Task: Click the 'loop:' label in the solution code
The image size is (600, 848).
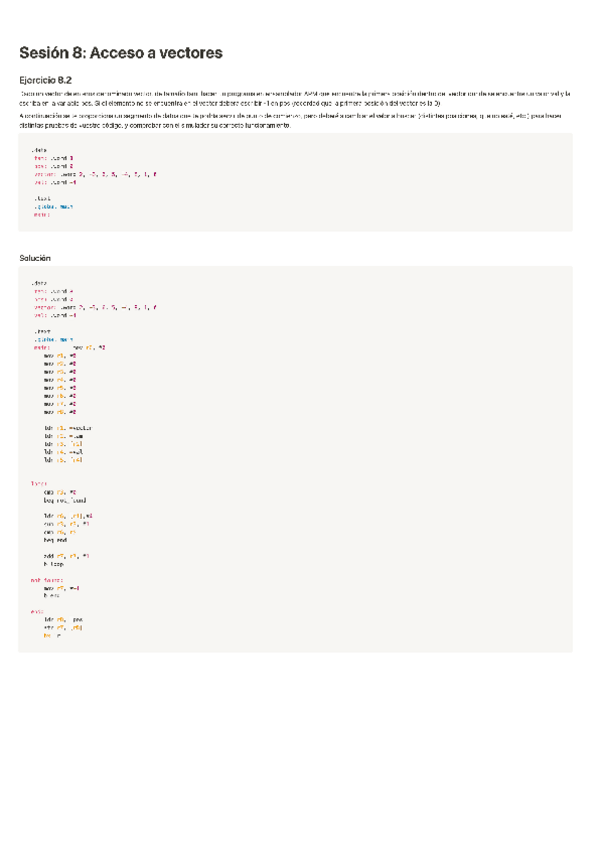Action: (x=40, y=483)
